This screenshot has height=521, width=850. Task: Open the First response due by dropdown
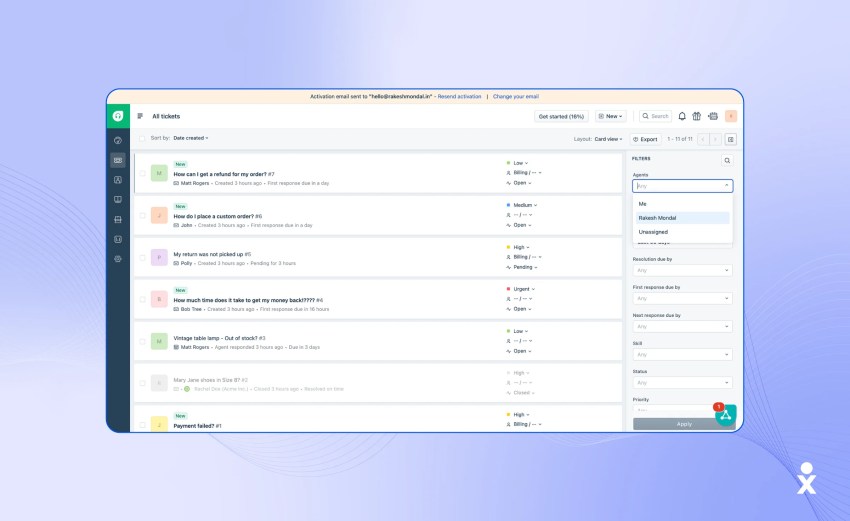(x=682, y=298)
